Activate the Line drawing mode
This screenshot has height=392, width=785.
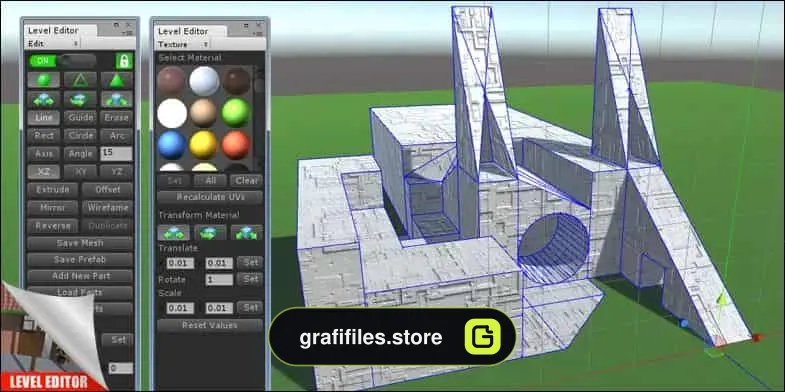pos(44,118)
